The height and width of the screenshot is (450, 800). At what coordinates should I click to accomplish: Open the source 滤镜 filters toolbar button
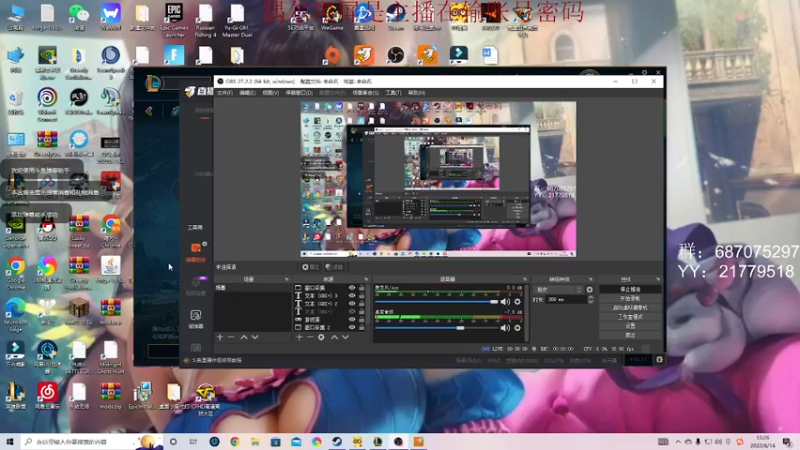334,267
